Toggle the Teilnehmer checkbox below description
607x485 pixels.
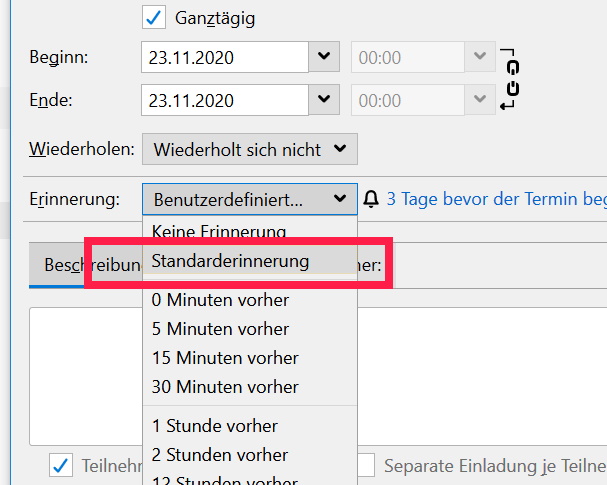click(62, 465)
